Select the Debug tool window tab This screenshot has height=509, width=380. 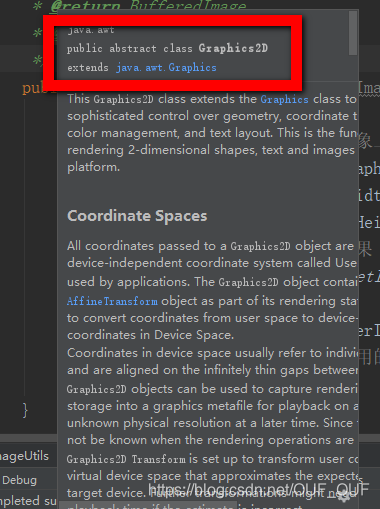coord(19,480)
